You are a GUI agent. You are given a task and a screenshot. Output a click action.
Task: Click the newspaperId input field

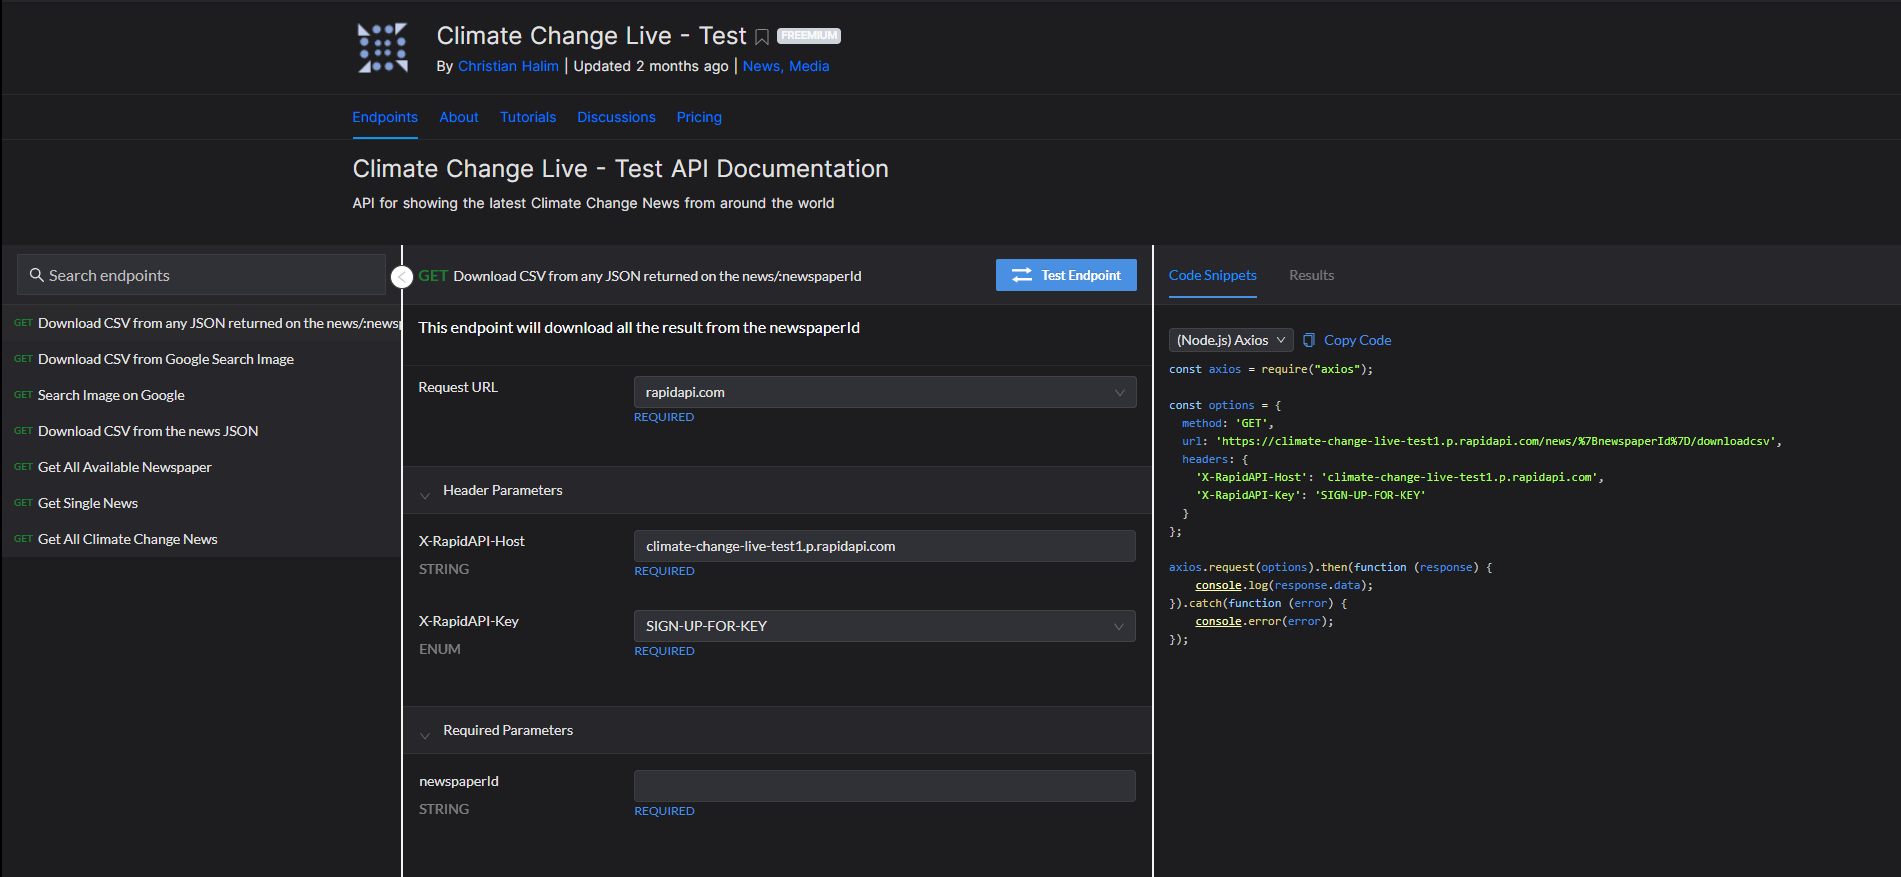(x=885, y=786)
